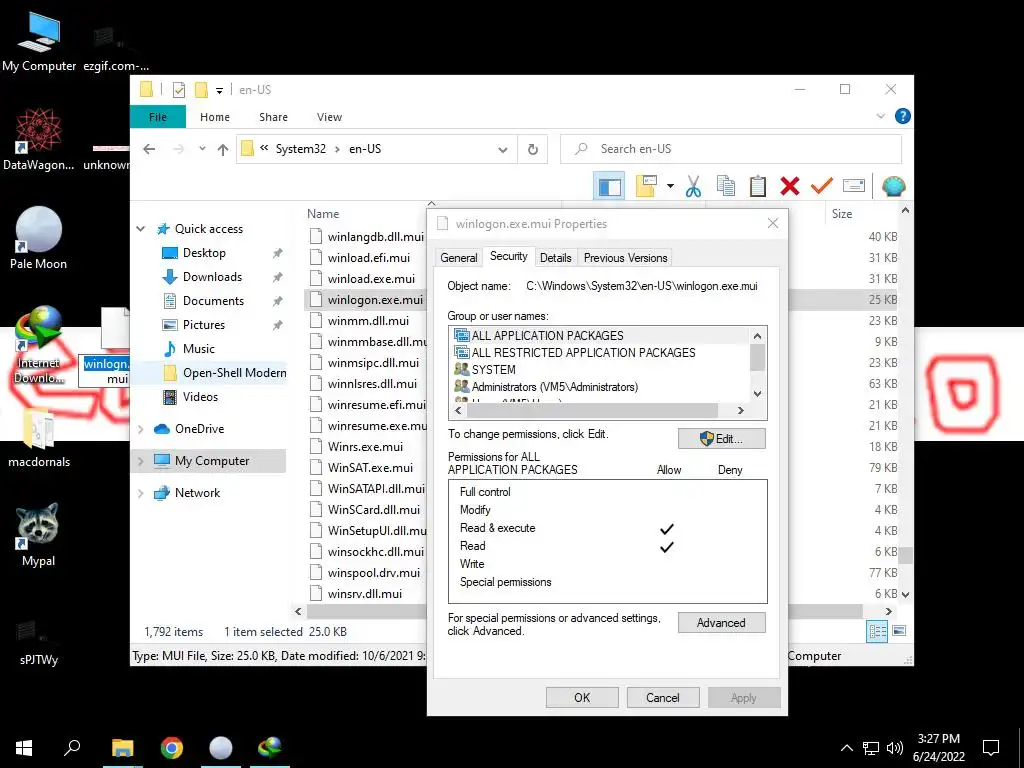Switch to the Previous Versions tab
The height and width of the screenshot is (768, 1024).
(x=626, y=258)
